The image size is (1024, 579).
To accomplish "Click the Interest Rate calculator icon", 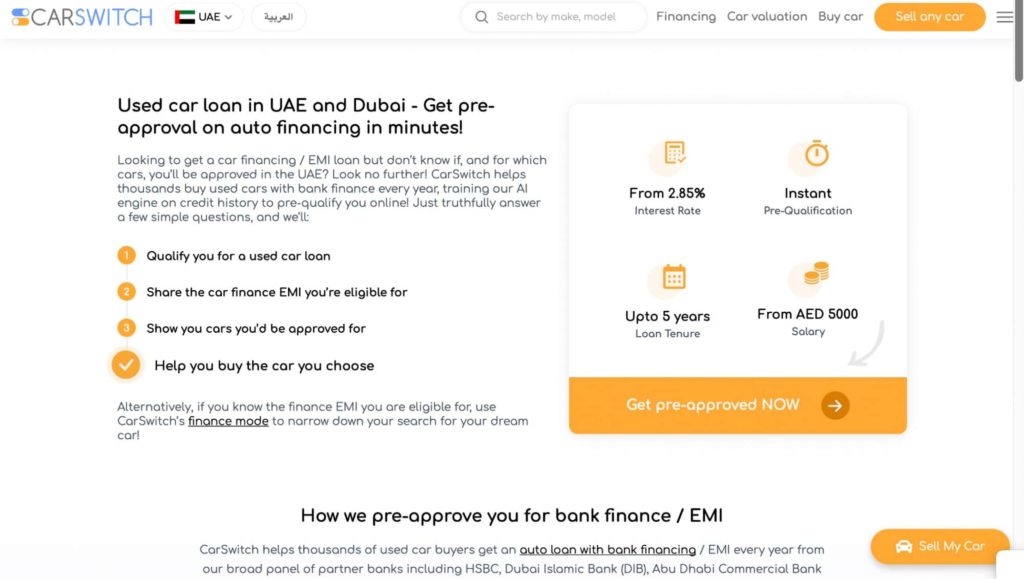I will coord(674,153).
